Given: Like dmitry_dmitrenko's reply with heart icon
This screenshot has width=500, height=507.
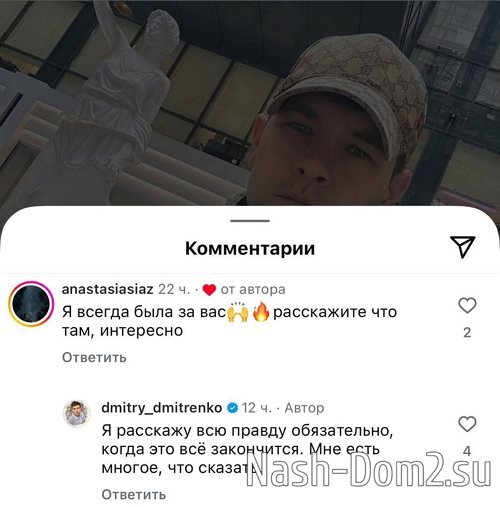Looking at the screenshot, I should click(467, 424).
